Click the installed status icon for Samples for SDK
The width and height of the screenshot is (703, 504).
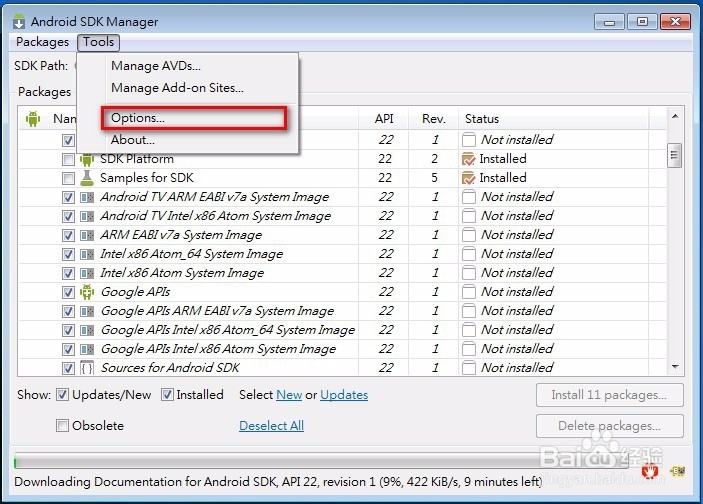tap(468, 178)
